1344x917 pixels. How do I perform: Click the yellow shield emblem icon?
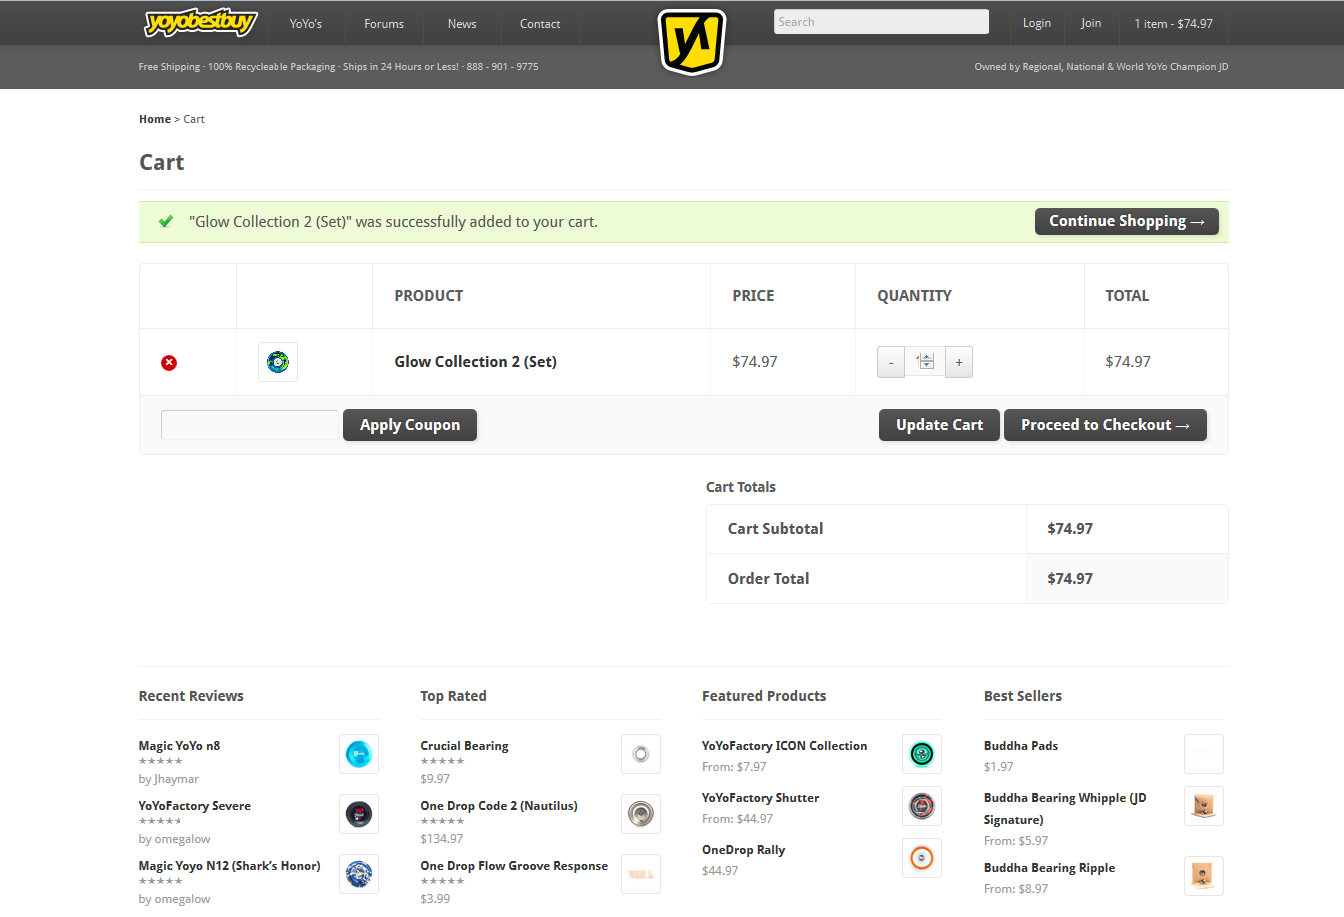[x=692, y=42]
